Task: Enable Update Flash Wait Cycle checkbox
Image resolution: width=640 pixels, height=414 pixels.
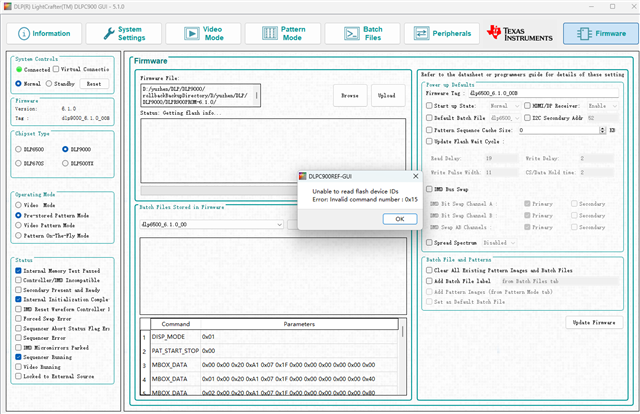Action: (x=429, y=141)
